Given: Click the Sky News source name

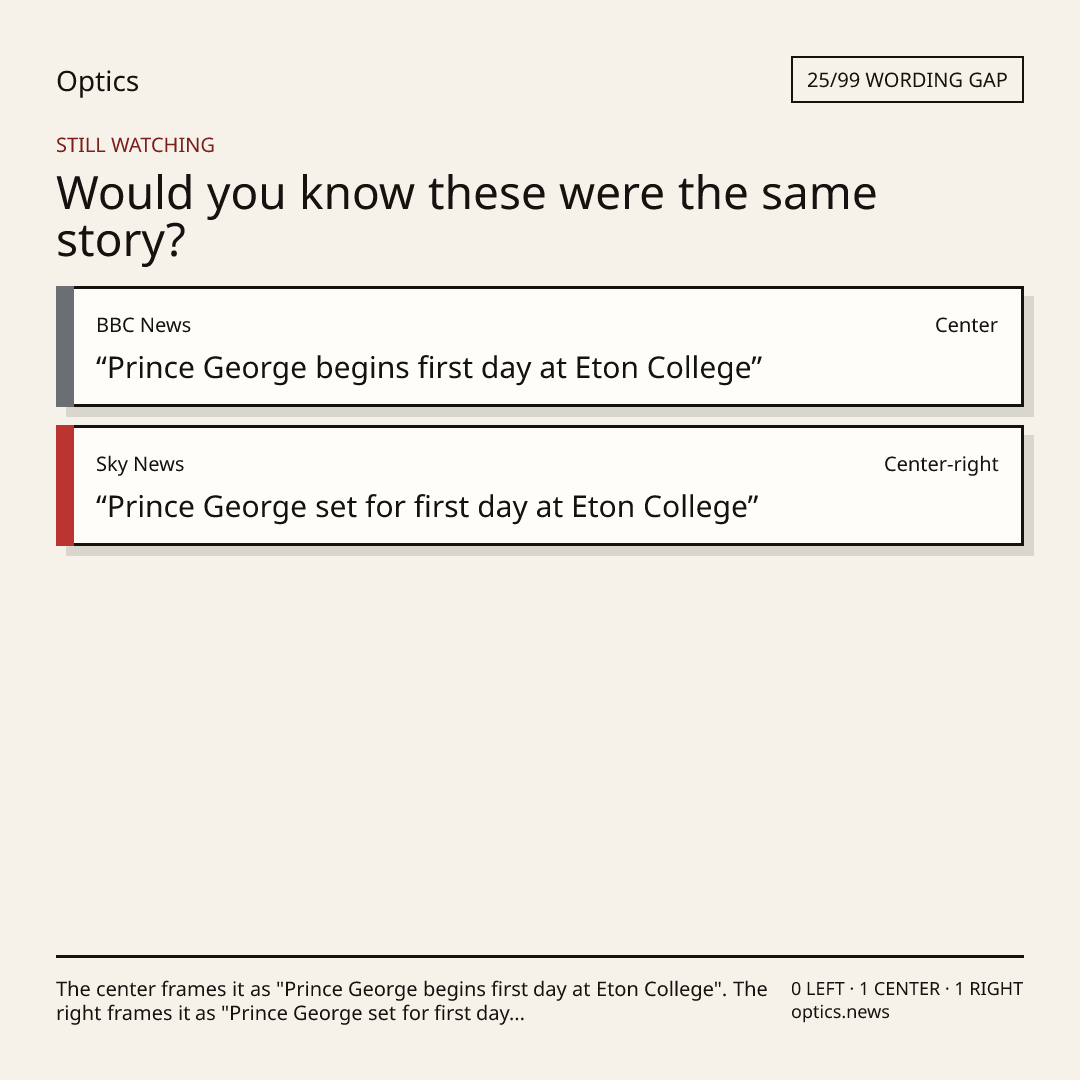Looking at the screenshot, I should tap(140, 464).
